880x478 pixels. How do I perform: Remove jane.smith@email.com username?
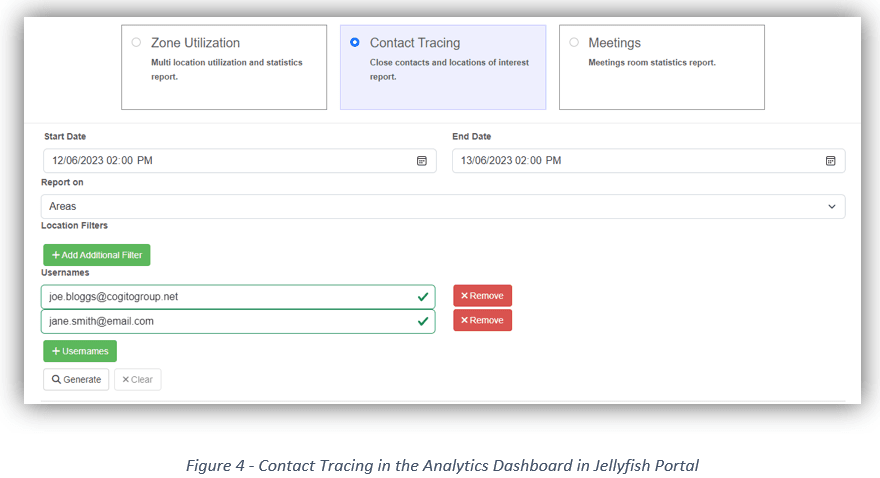(482, 320)
